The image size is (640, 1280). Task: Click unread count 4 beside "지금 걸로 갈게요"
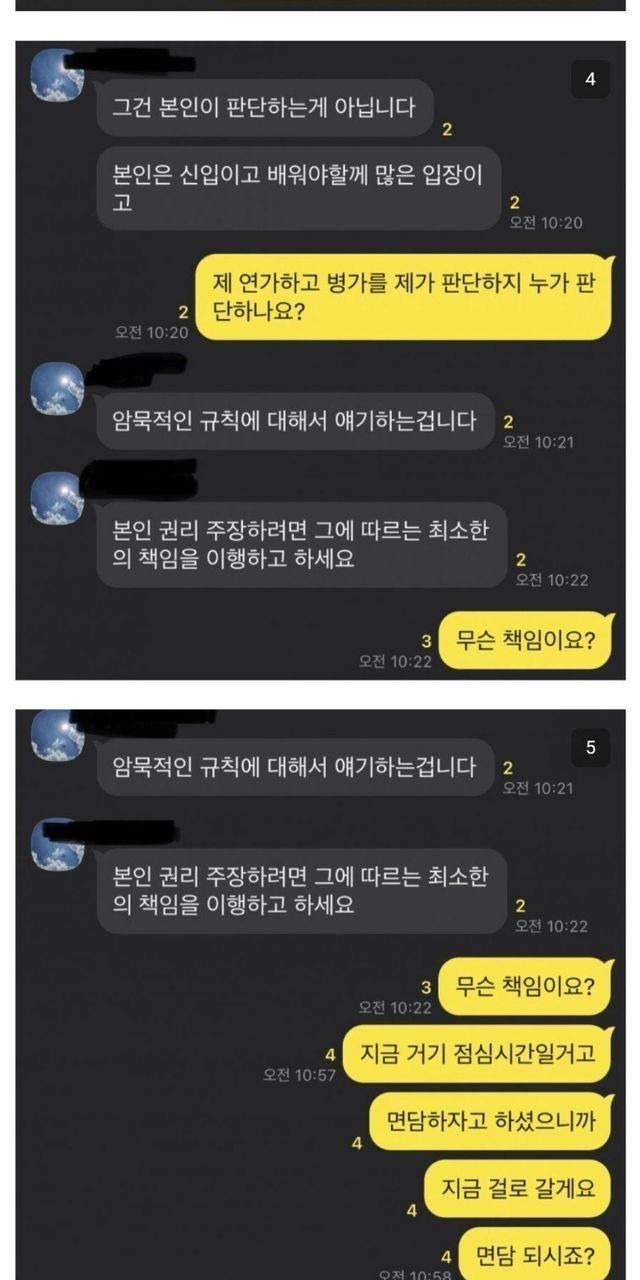411,1210
